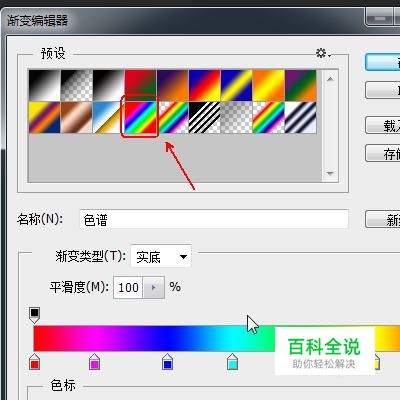Select the magenta color stop
Screen dimensions: 400x400
[x=95, y=362]
